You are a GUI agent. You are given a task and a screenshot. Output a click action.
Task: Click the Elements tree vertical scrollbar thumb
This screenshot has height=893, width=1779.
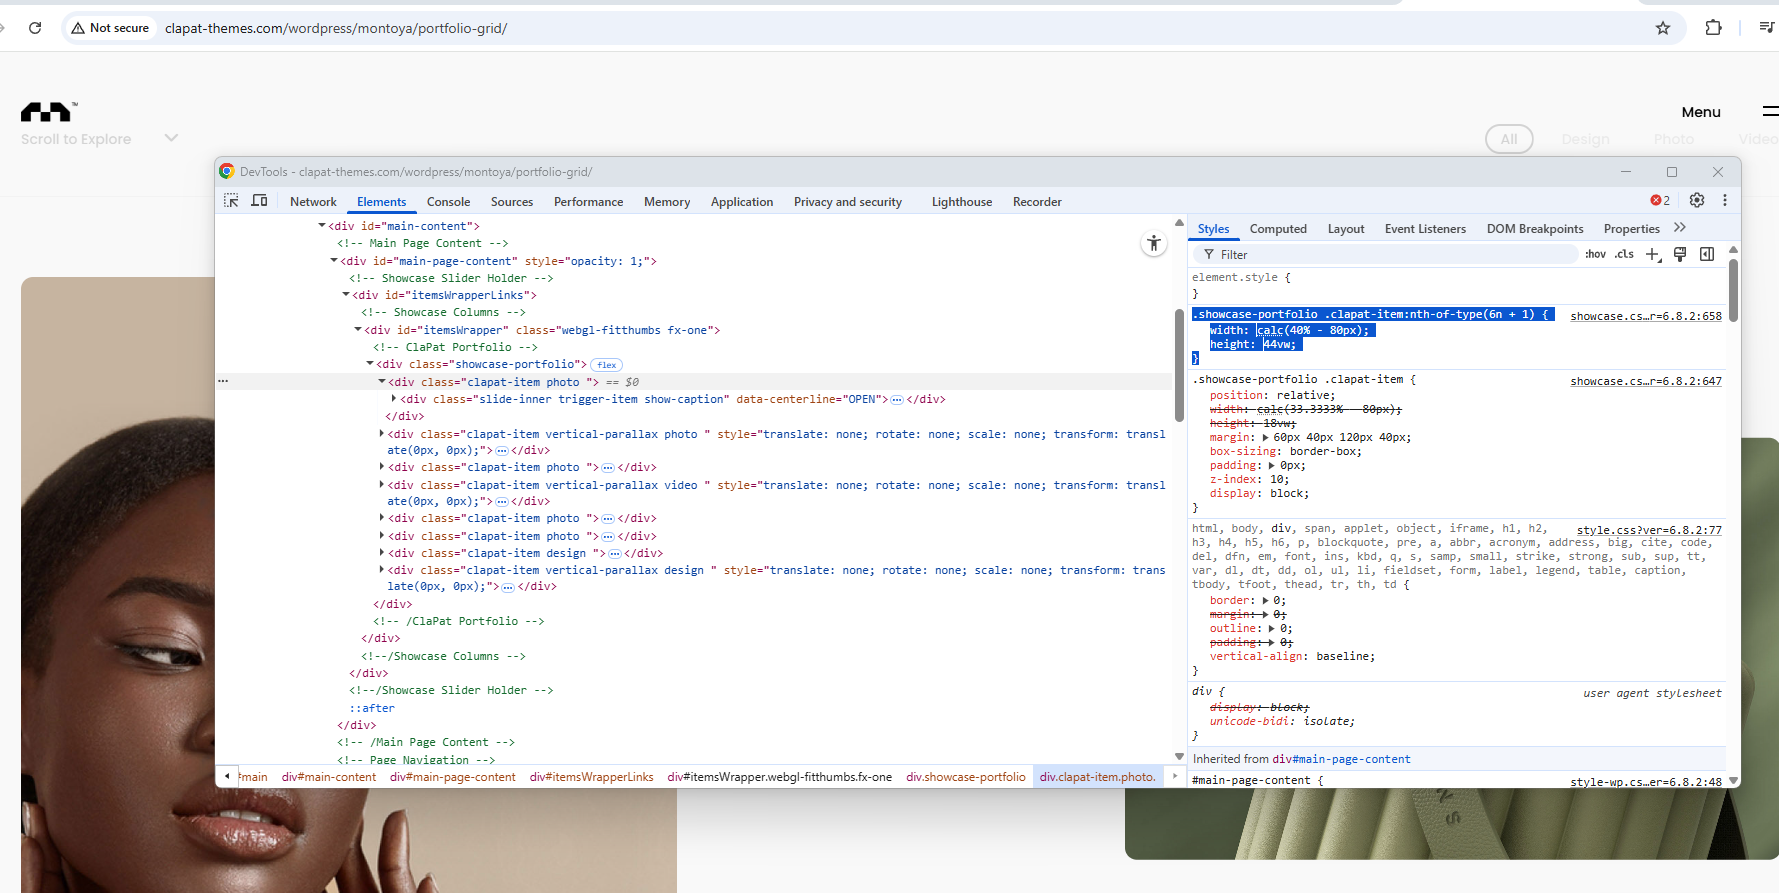[x=1179, y=365]
